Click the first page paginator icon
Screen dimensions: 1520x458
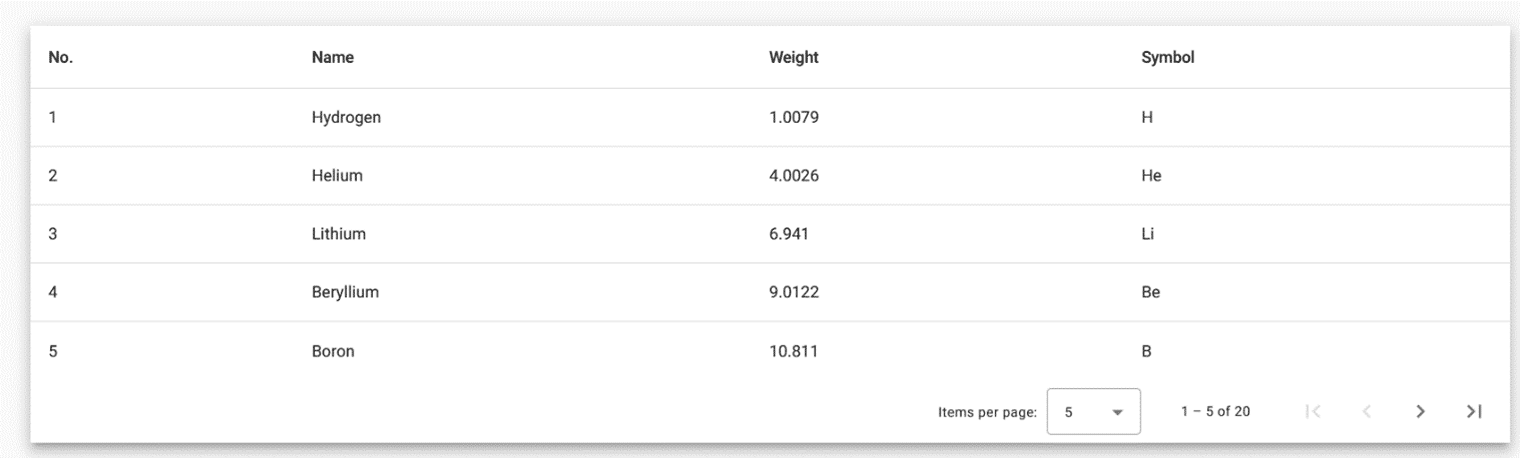click(1314, 411)
